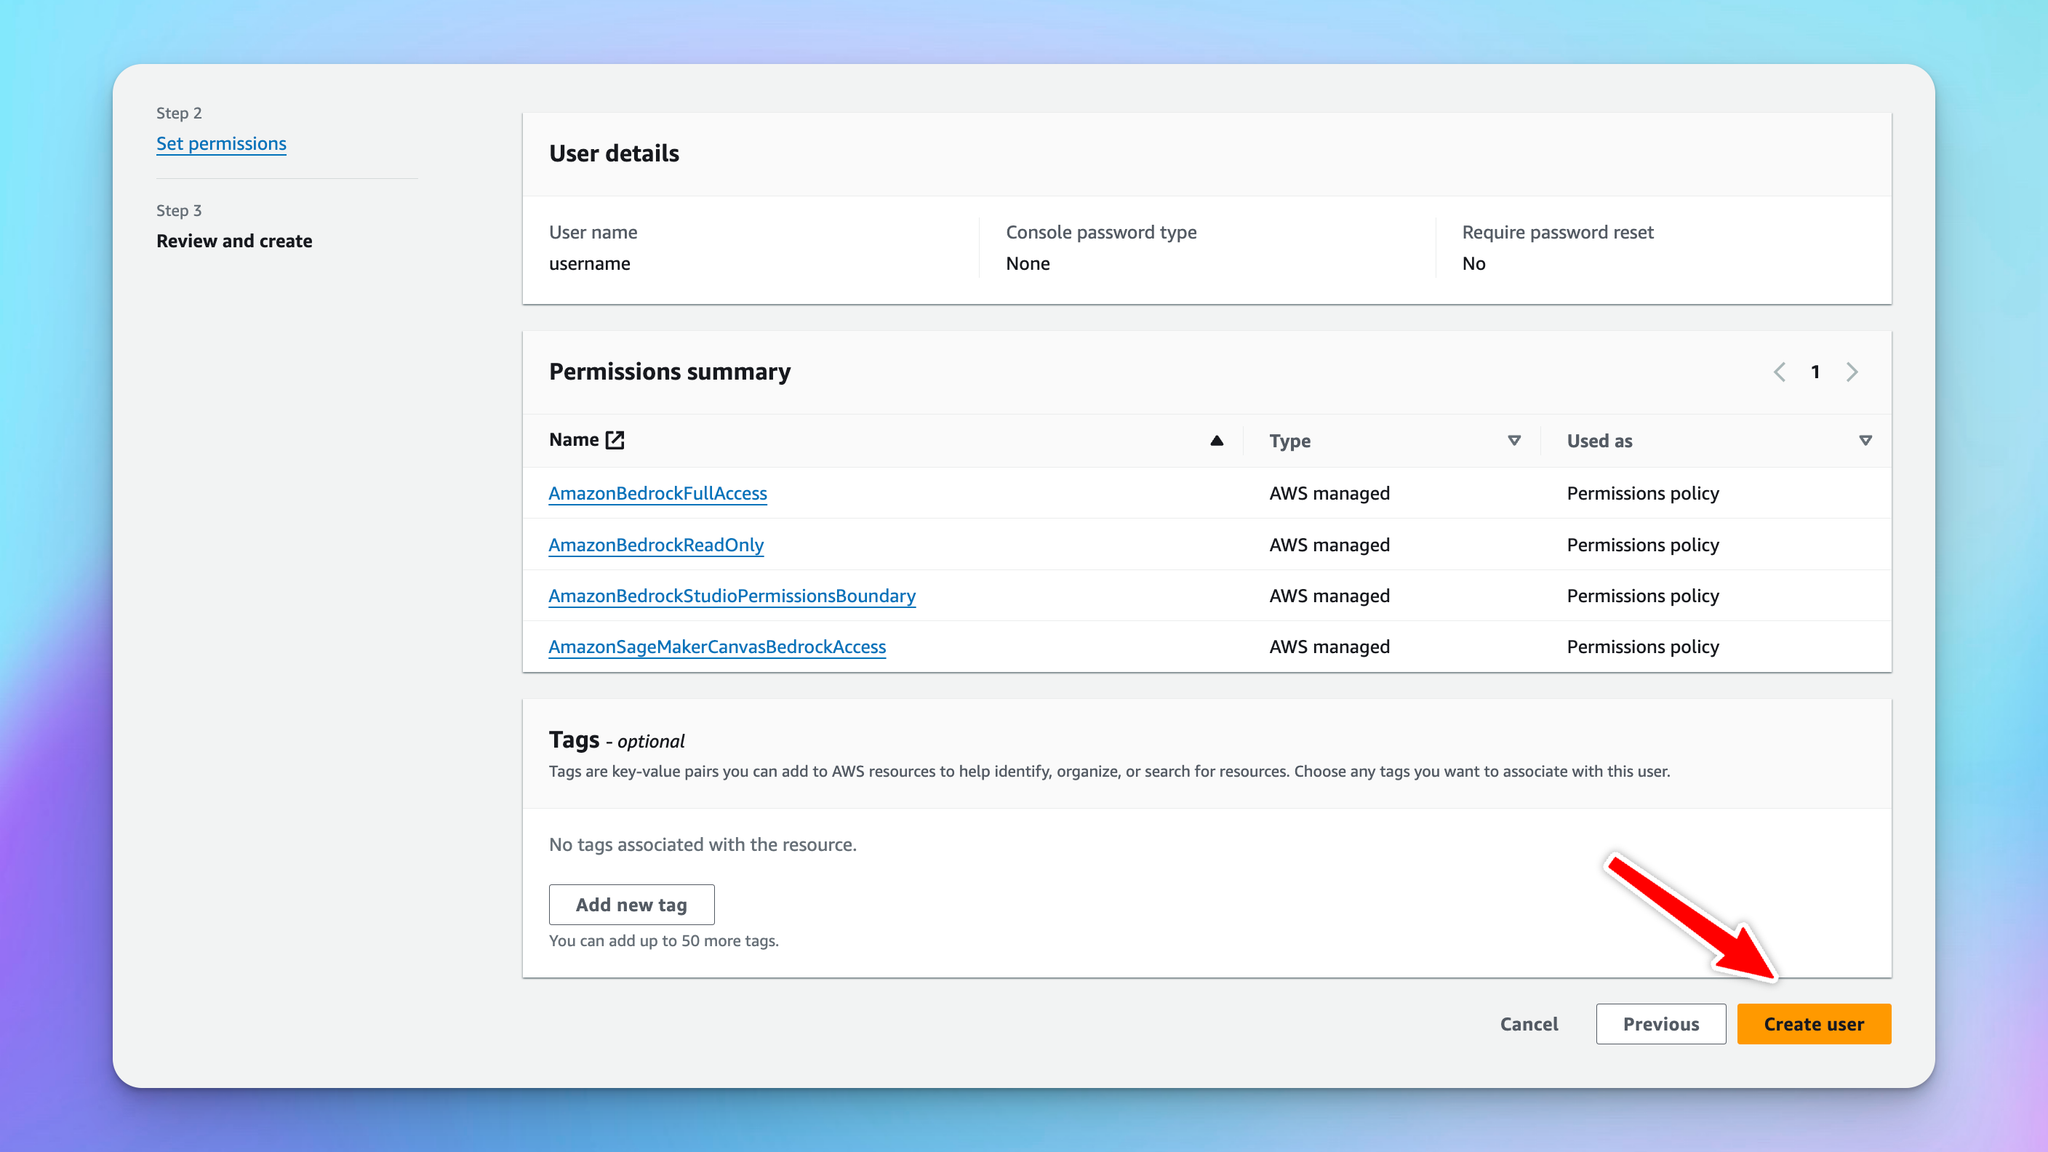This screenshot has width=2048, height=1152.
Task: Sort by the Used as column arrow
Action: click(1865, 441)
